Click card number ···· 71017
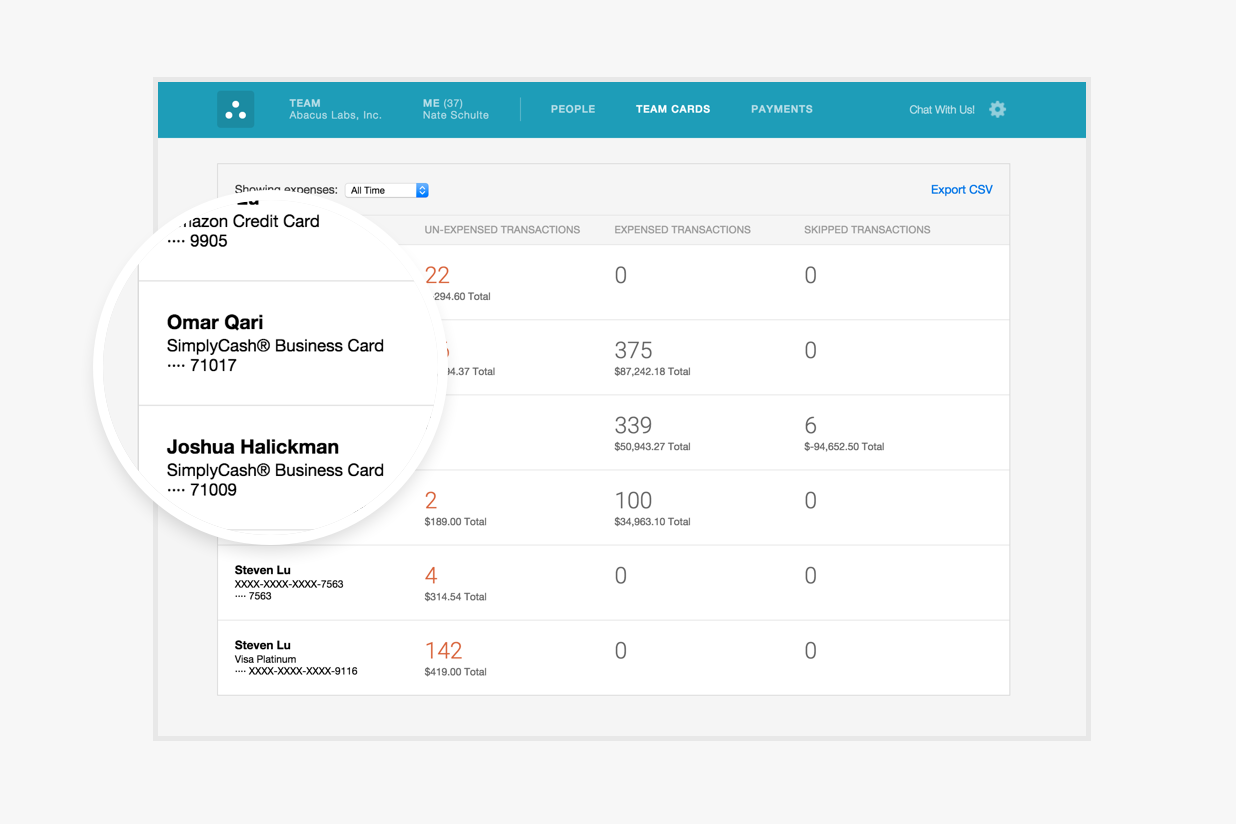 tap(202, 366)
